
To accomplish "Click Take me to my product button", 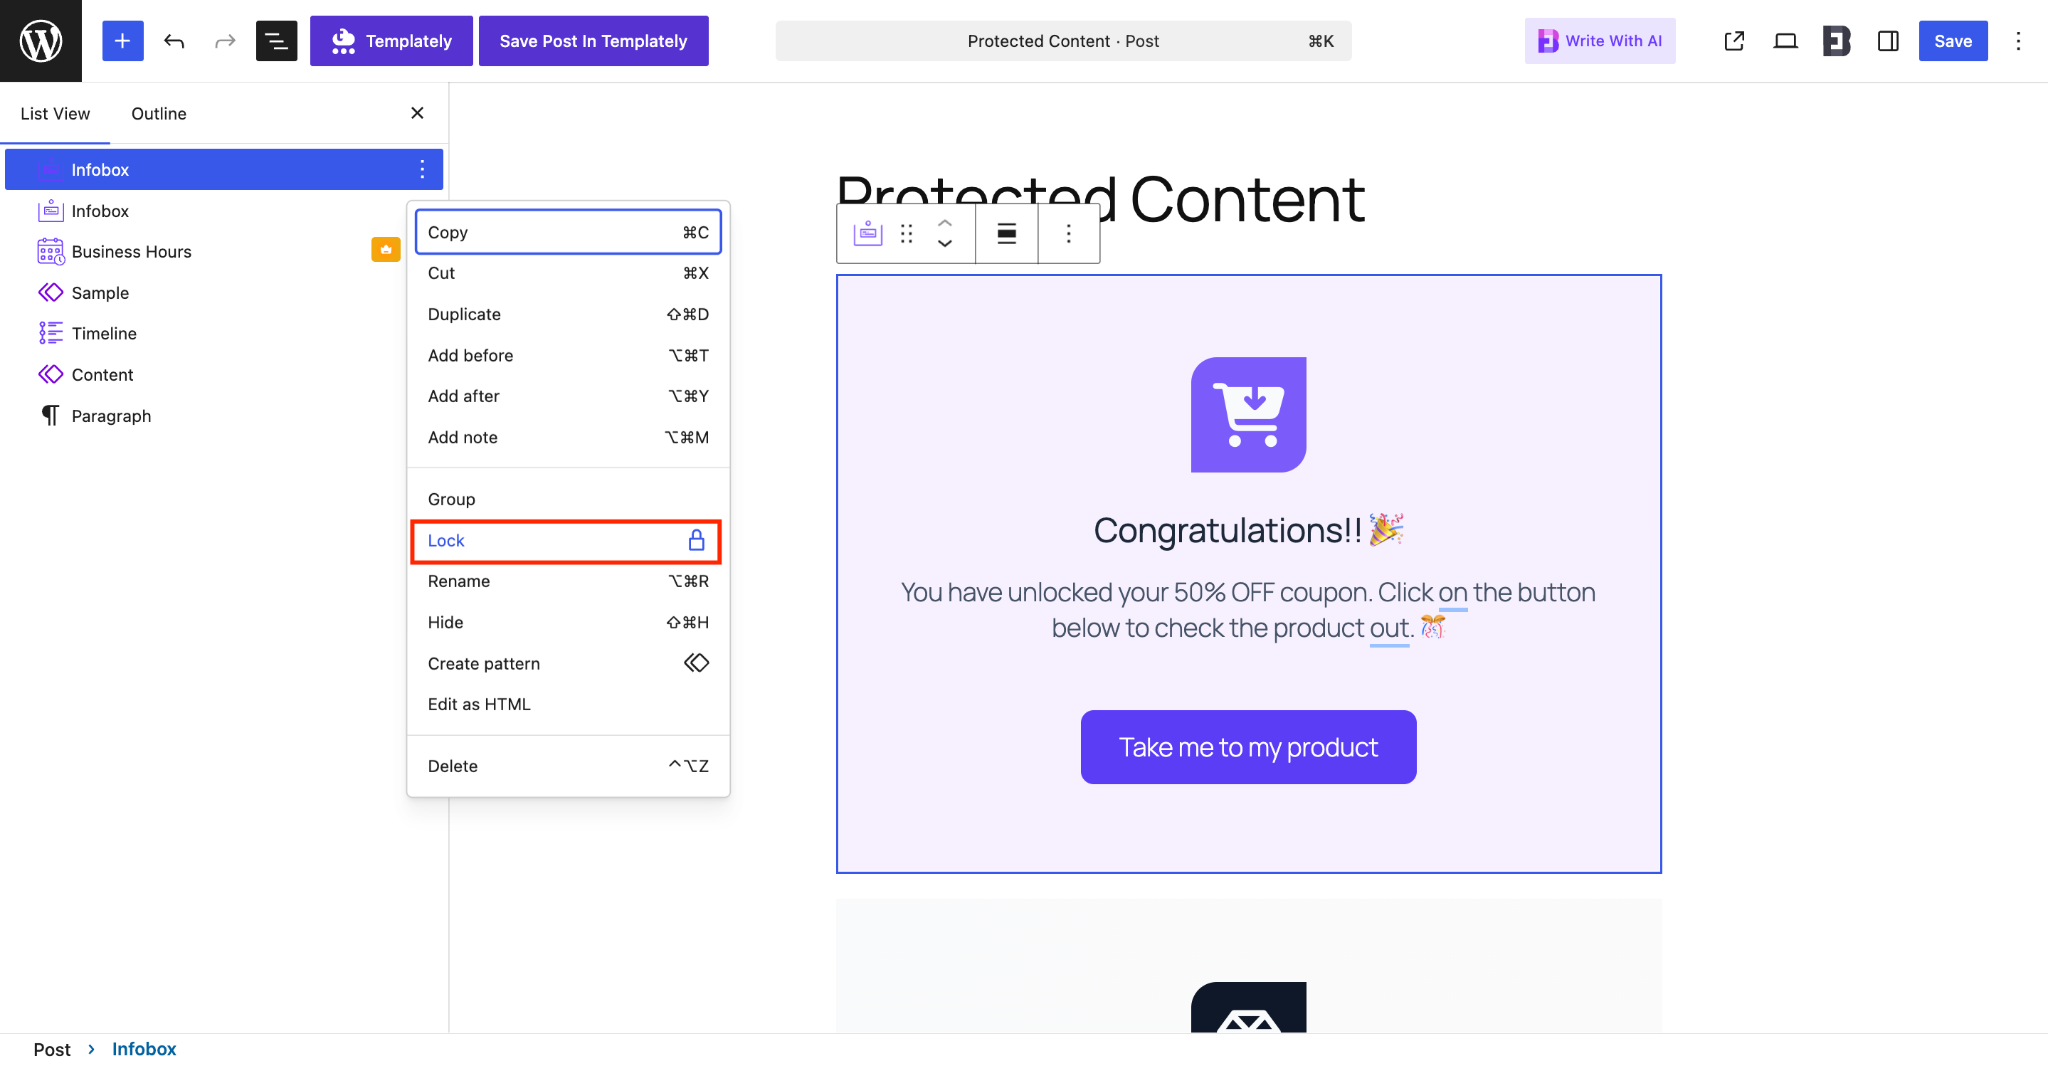I will click(1248, 747).
